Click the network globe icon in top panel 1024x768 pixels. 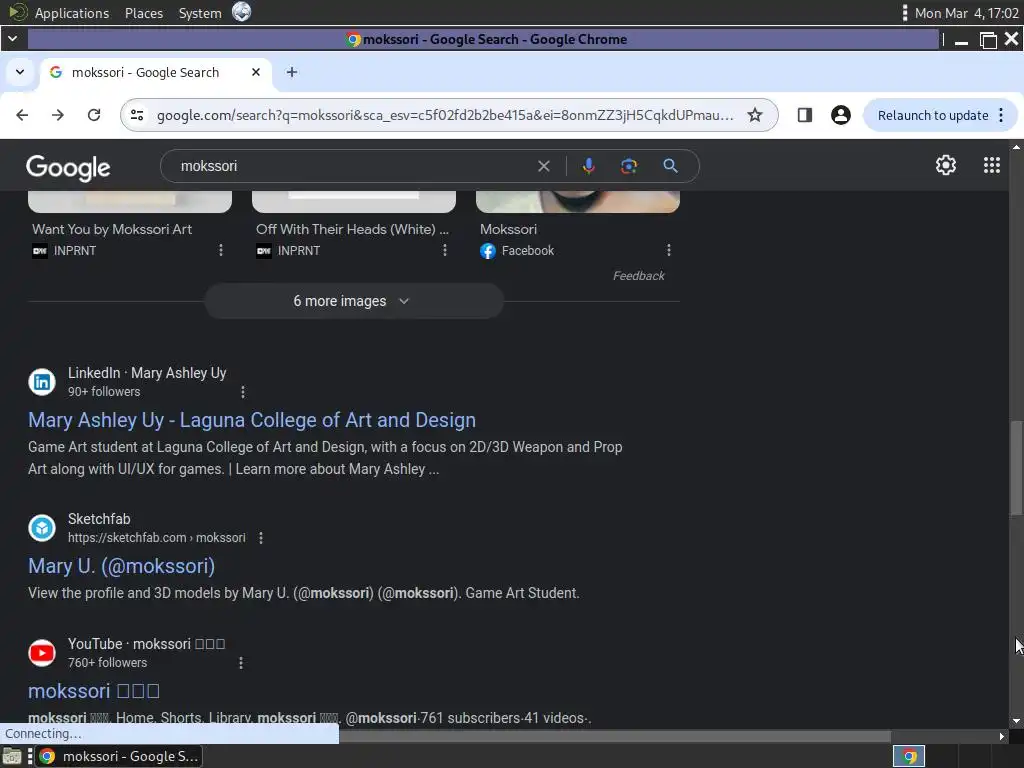click(242, 12)
